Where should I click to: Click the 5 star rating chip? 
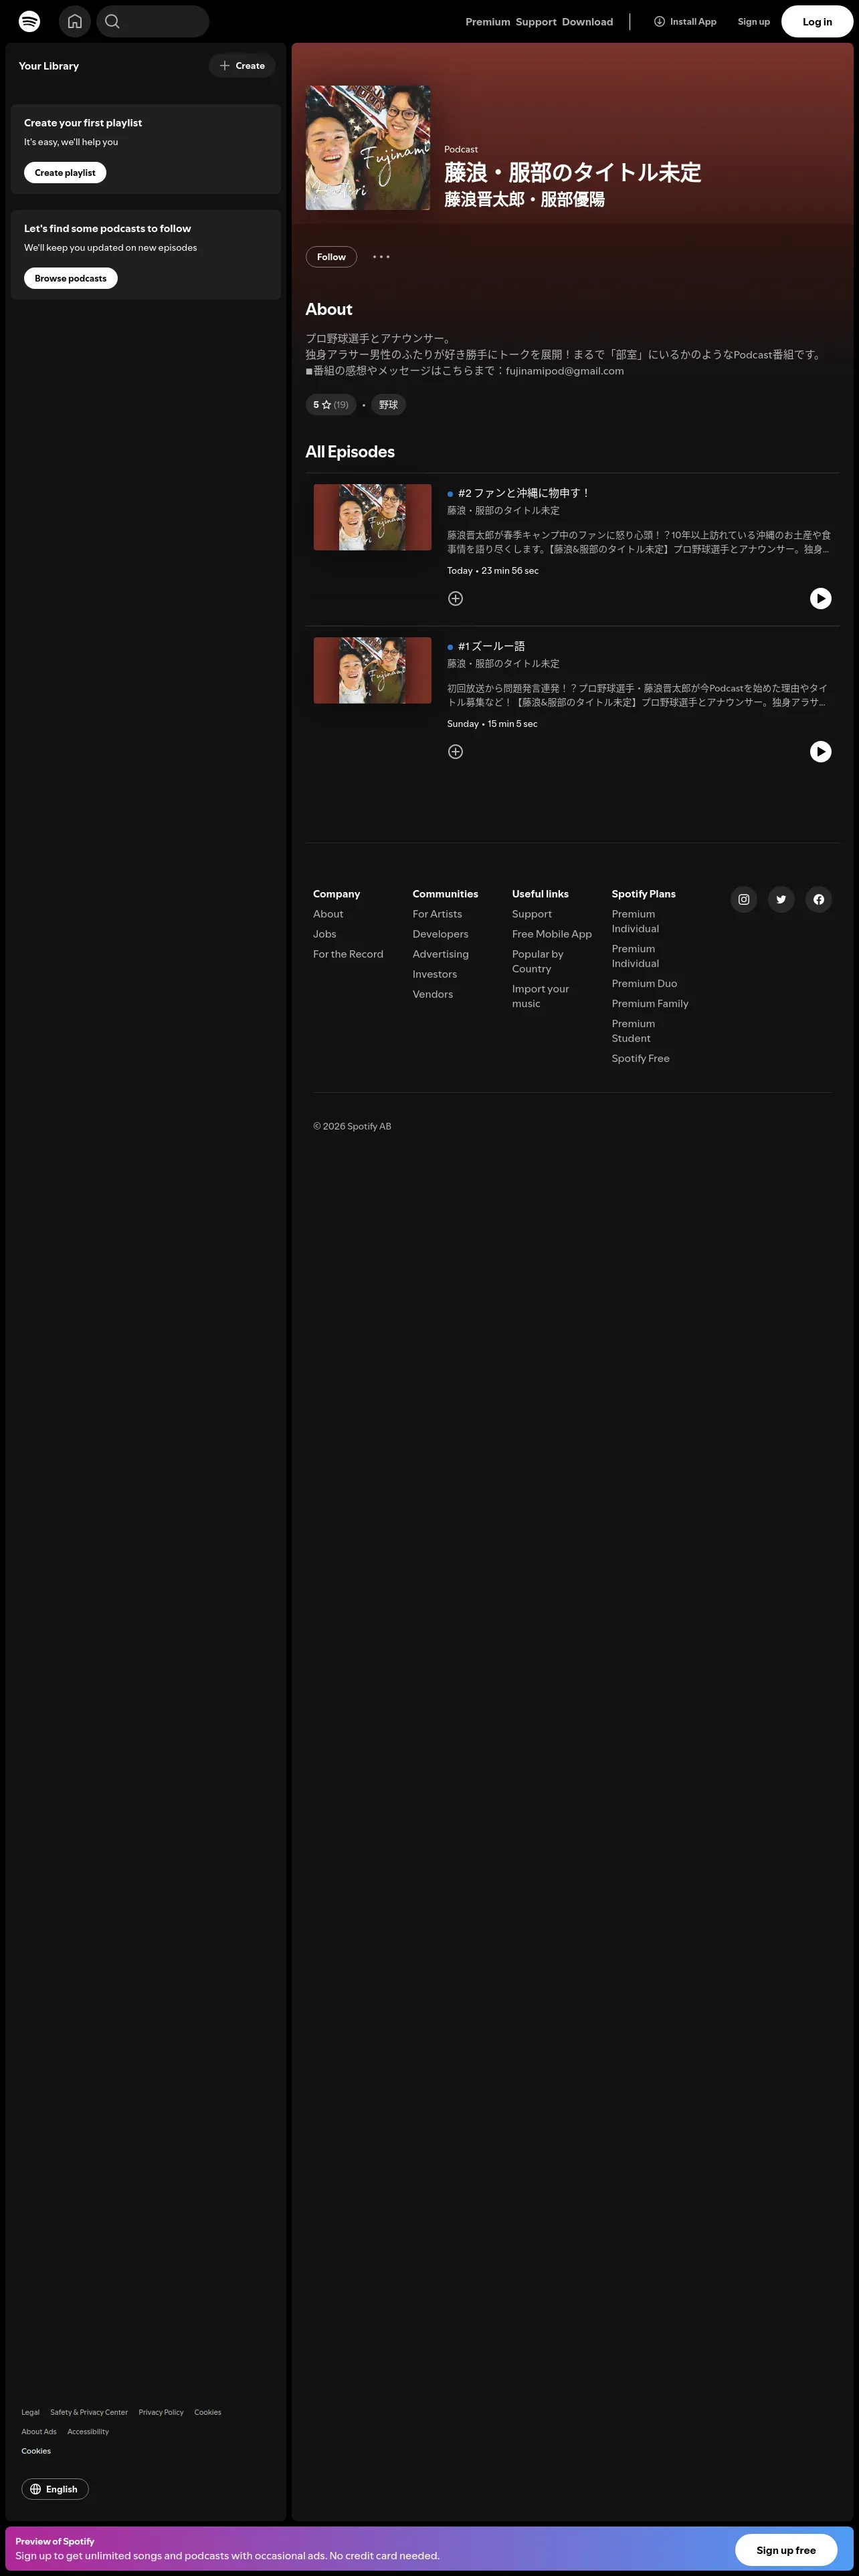(331, 405)
